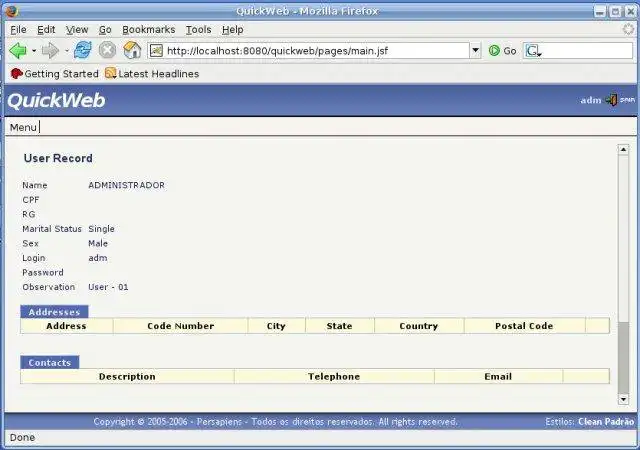The height and width of the screenshot is (450, 640).
Task: Click the Stop loading icon
Action: pos(107,51)
